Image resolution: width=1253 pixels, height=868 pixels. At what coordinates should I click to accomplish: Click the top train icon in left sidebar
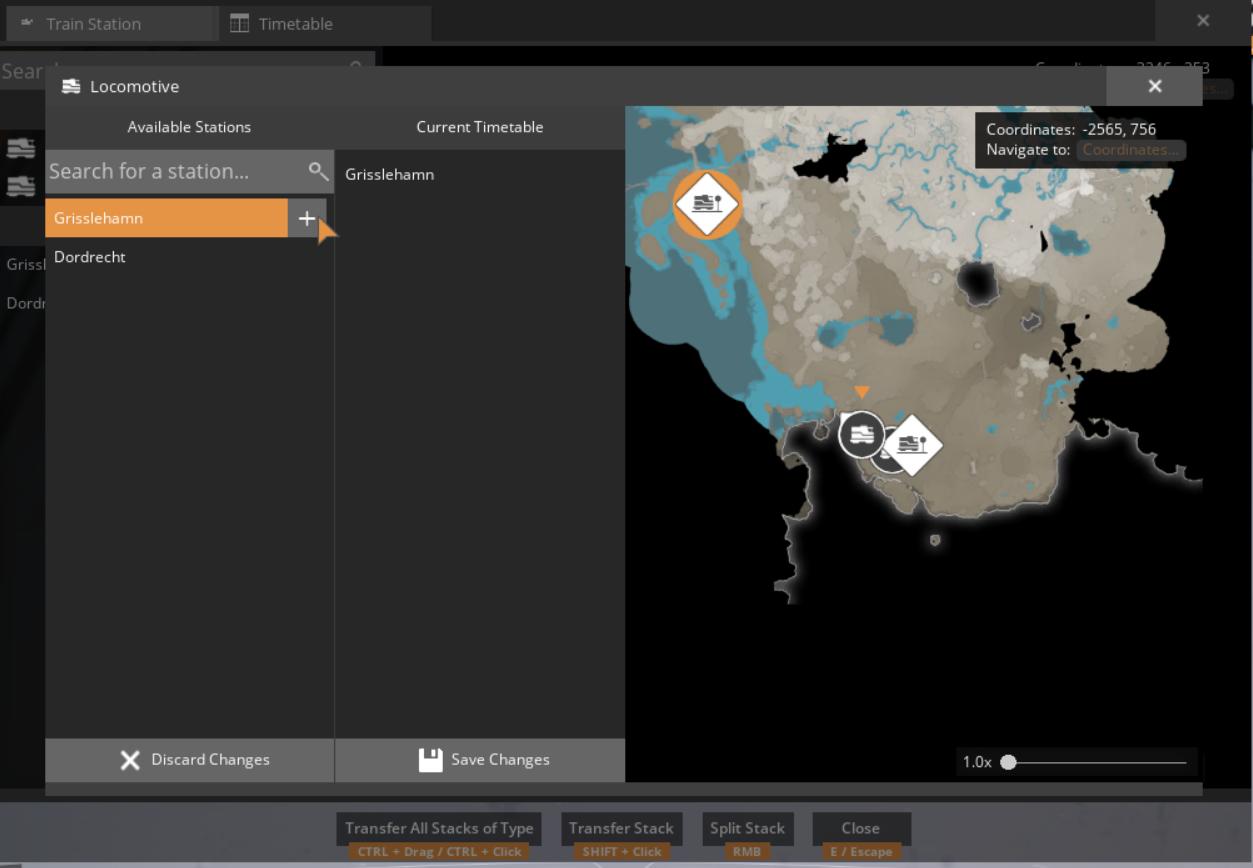(x=21, y=148)
